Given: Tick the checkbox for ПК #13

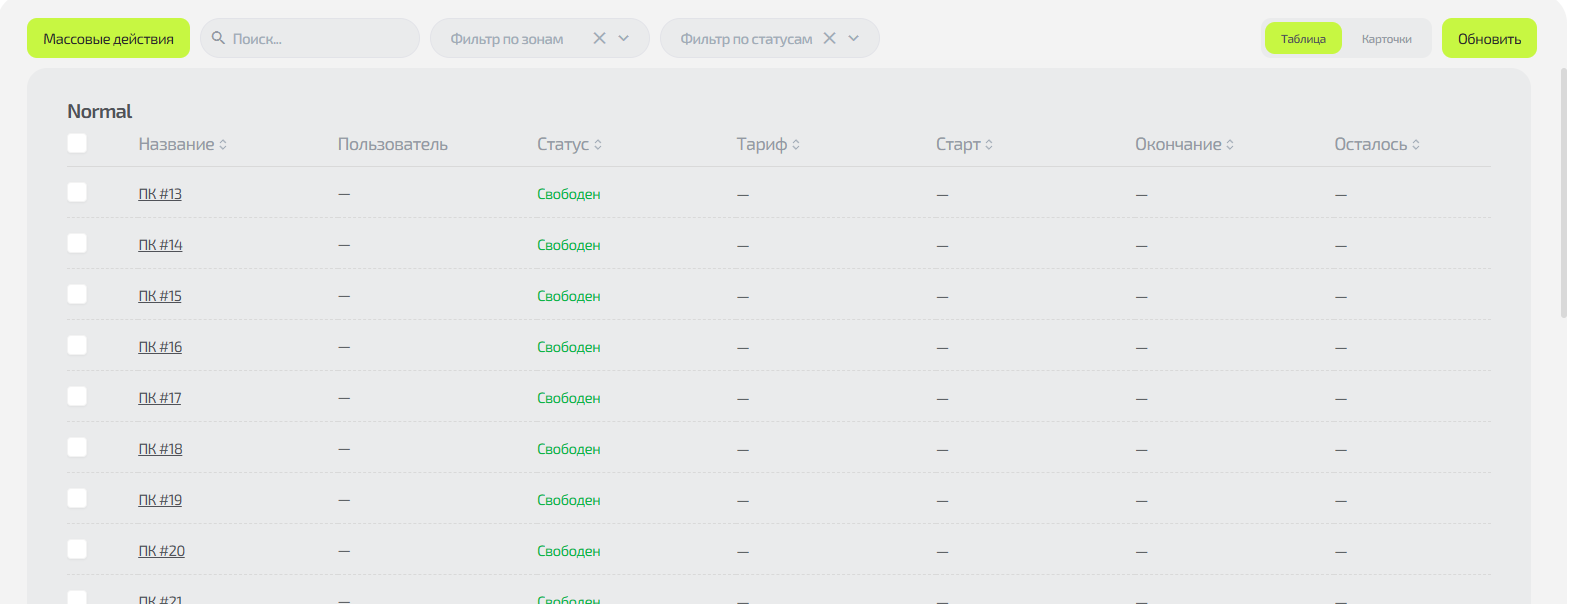Looking at the screenshot, I should click(x=77, y=192).
